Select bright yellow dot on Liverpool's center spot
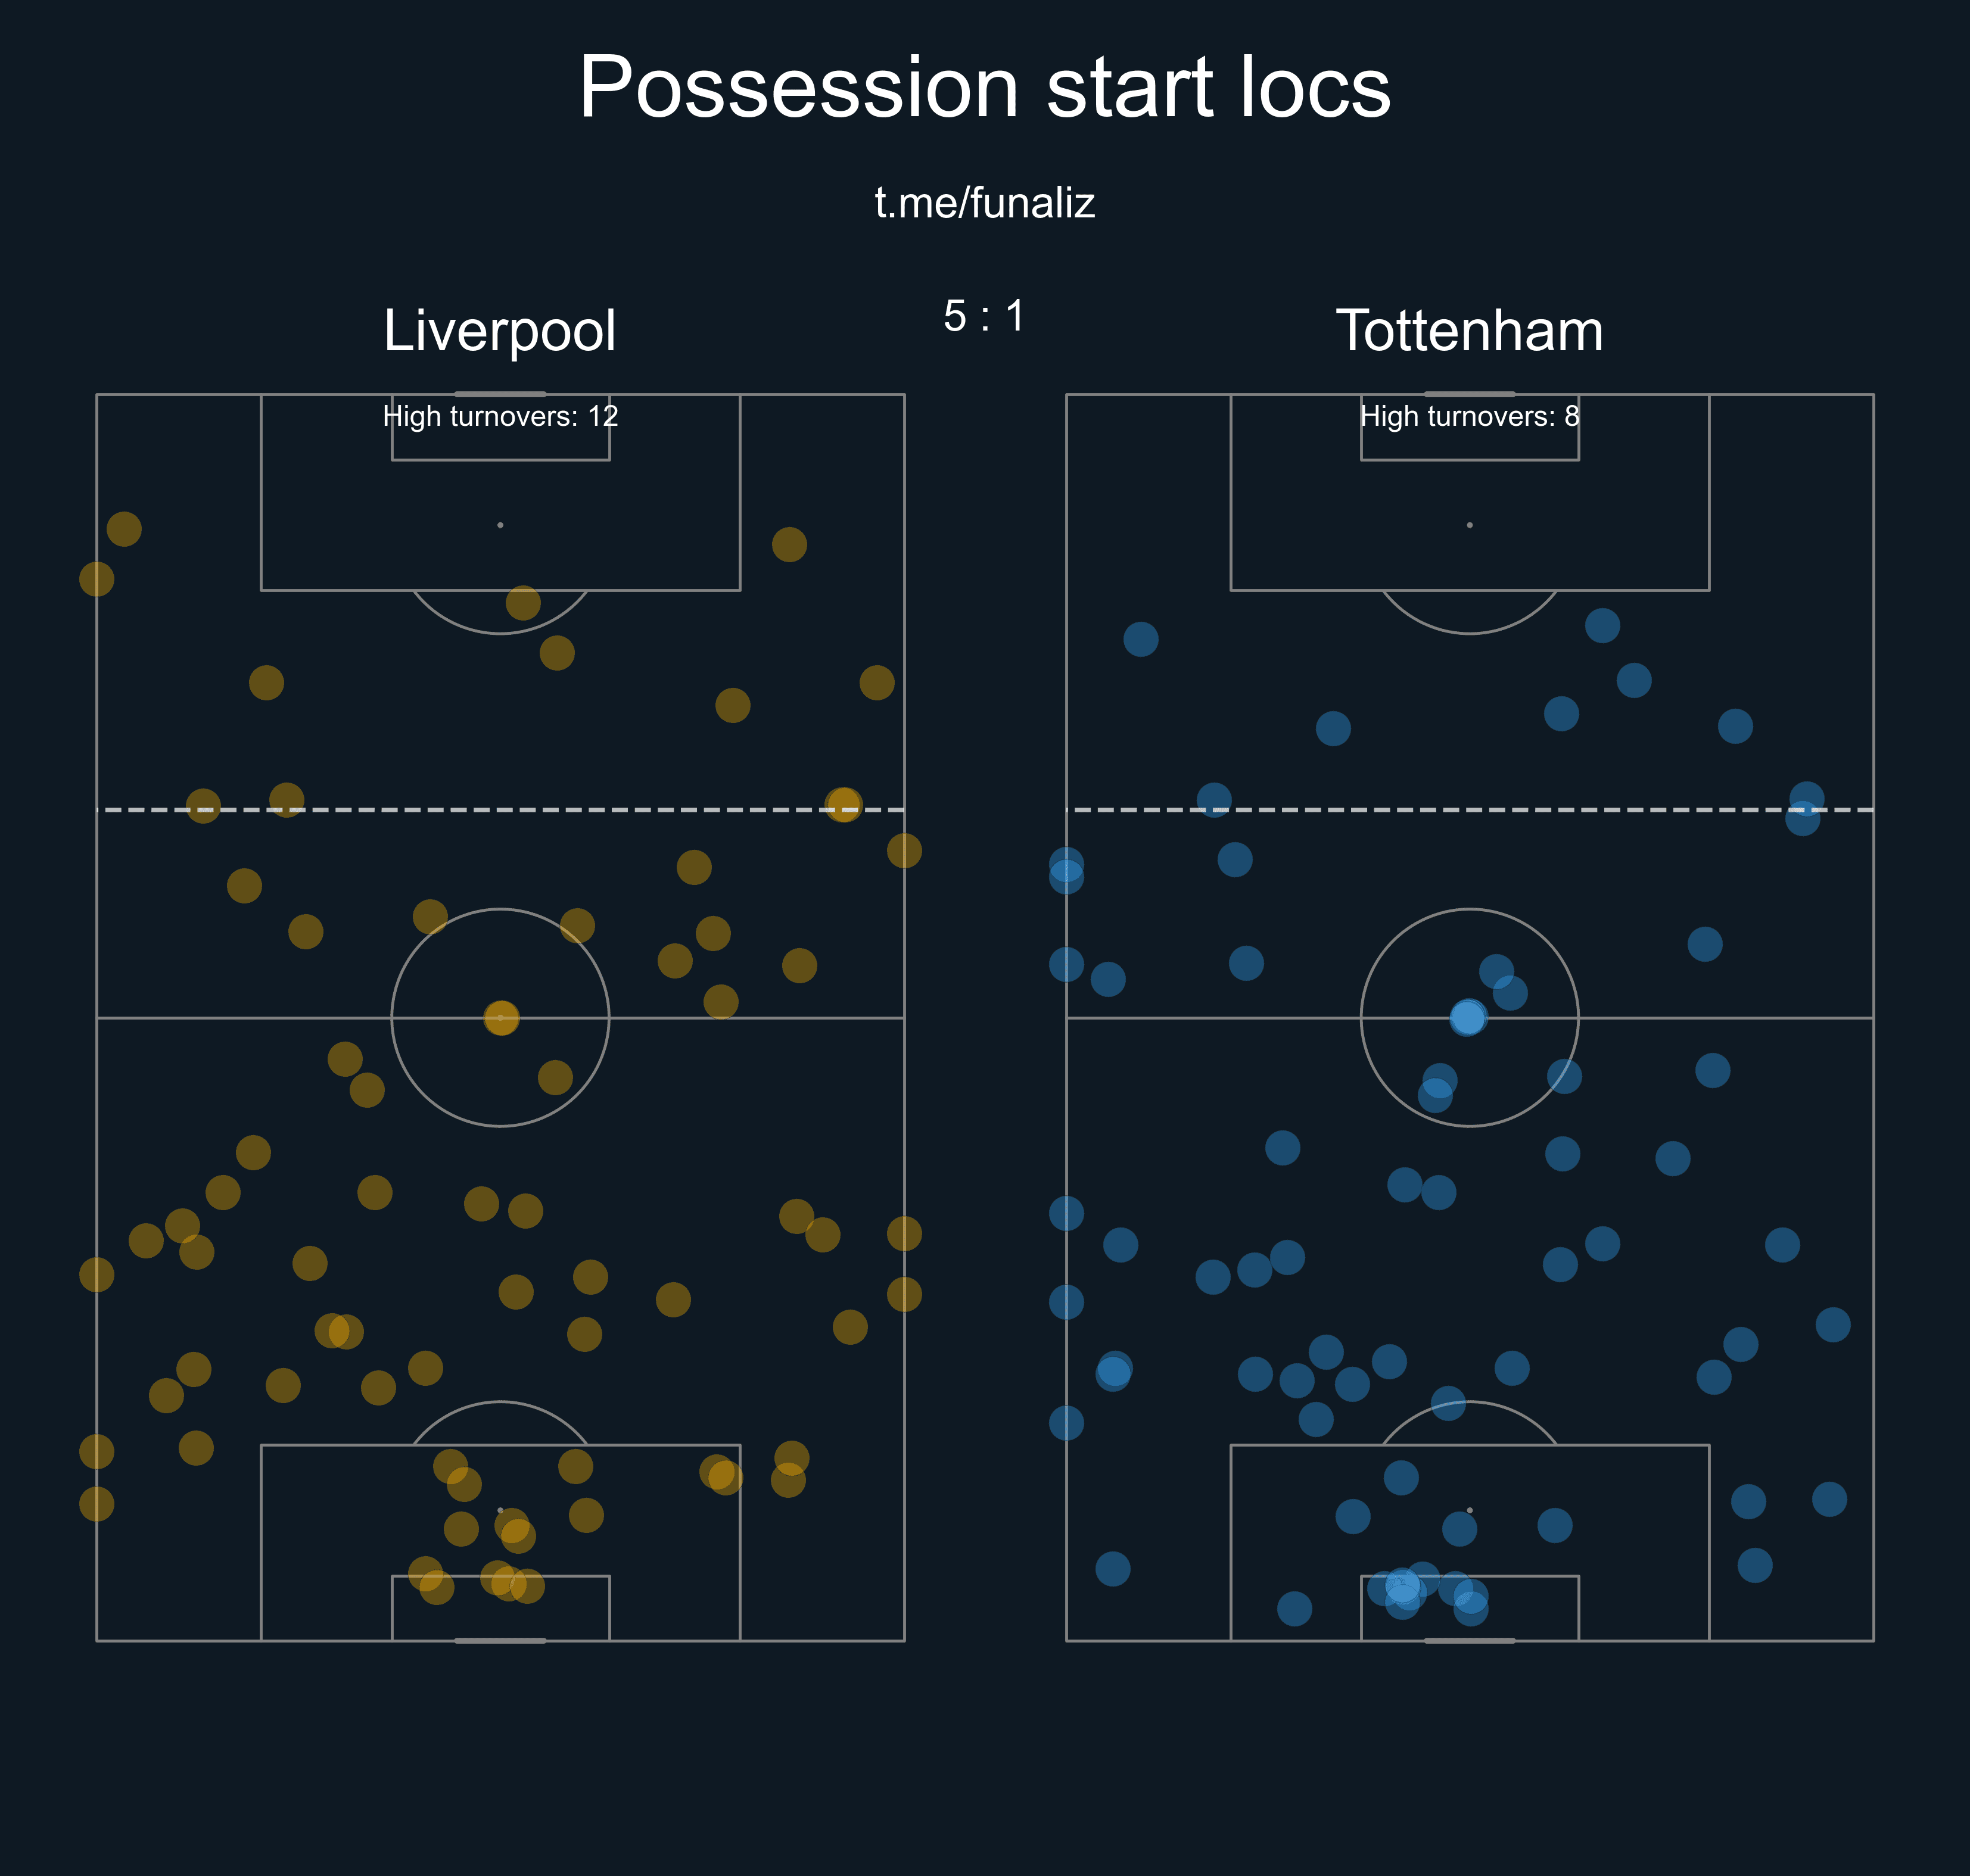Viewport: 1970px width, 1876px height. [x=501, y=1018]
